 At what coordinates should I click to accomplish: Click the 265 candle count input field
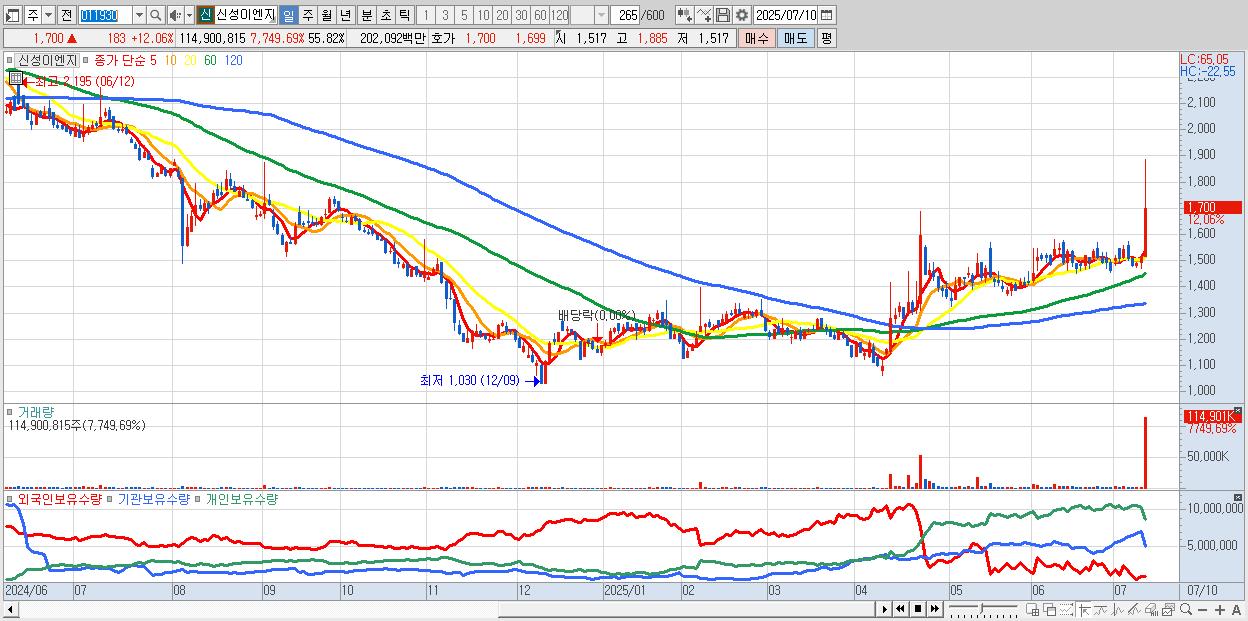(624, 15)
